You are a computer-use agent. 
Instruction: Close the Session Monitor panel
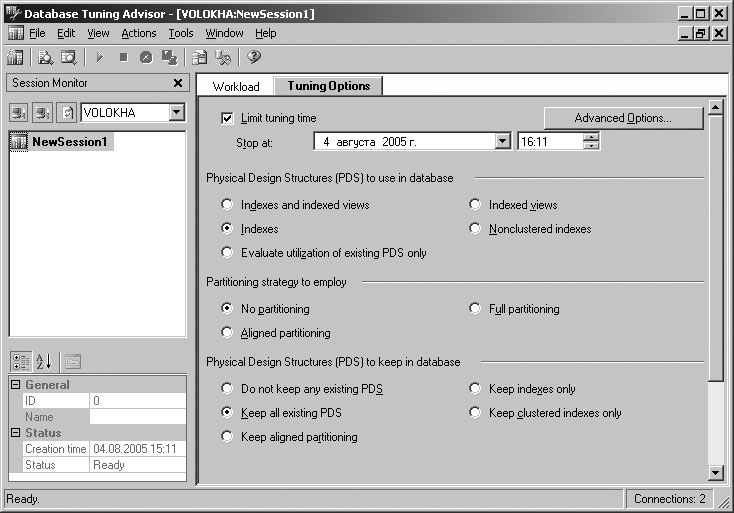coord(178,83)
